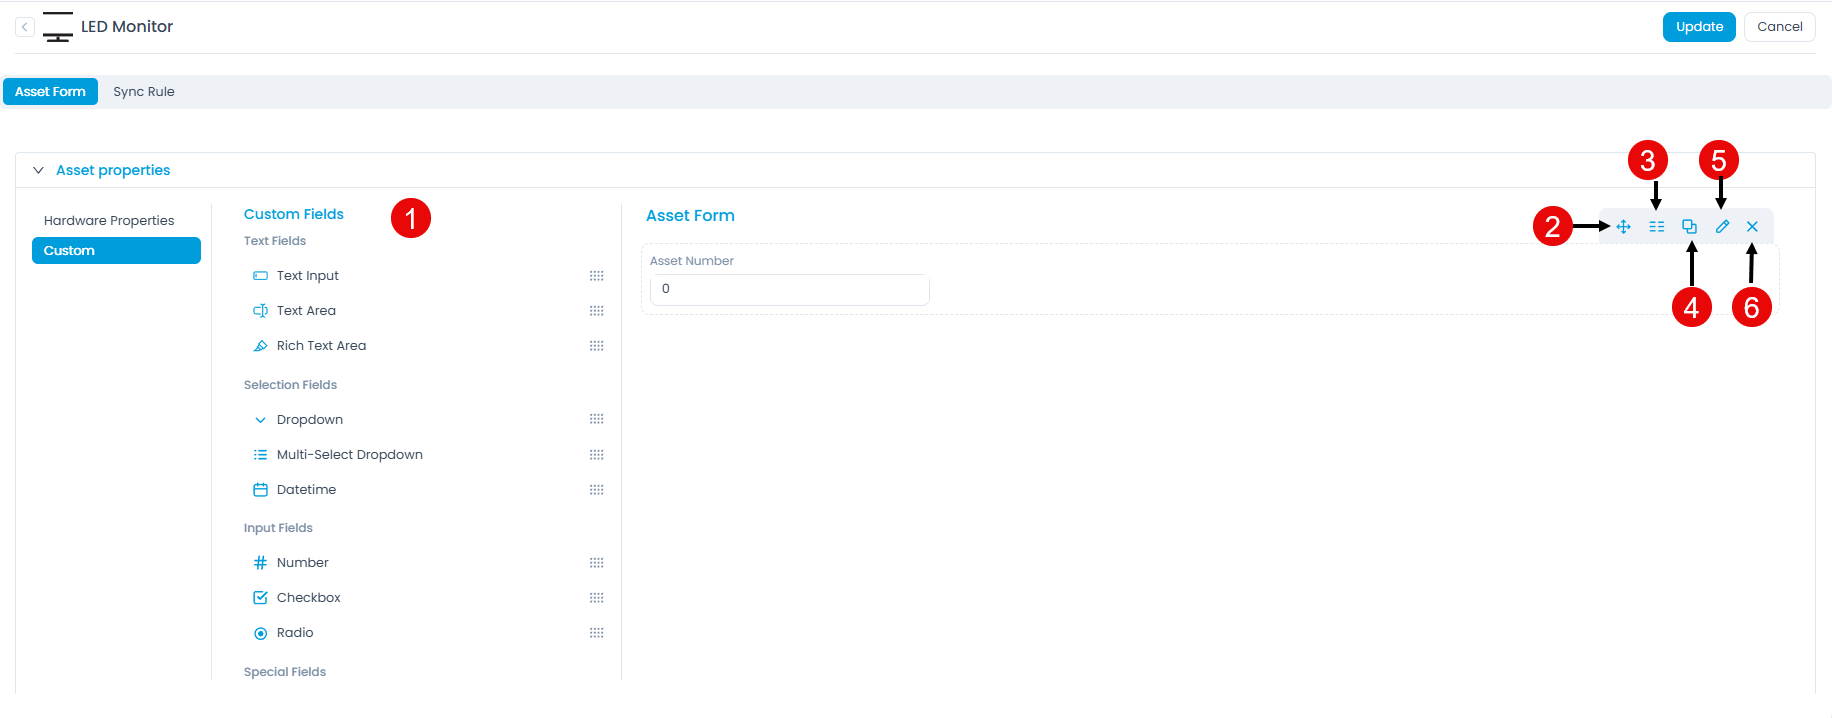The height and width of the screenshot is (718, 1832).
Task: Choose the Multi-Select Dropdown field
Action: point(349,455)
